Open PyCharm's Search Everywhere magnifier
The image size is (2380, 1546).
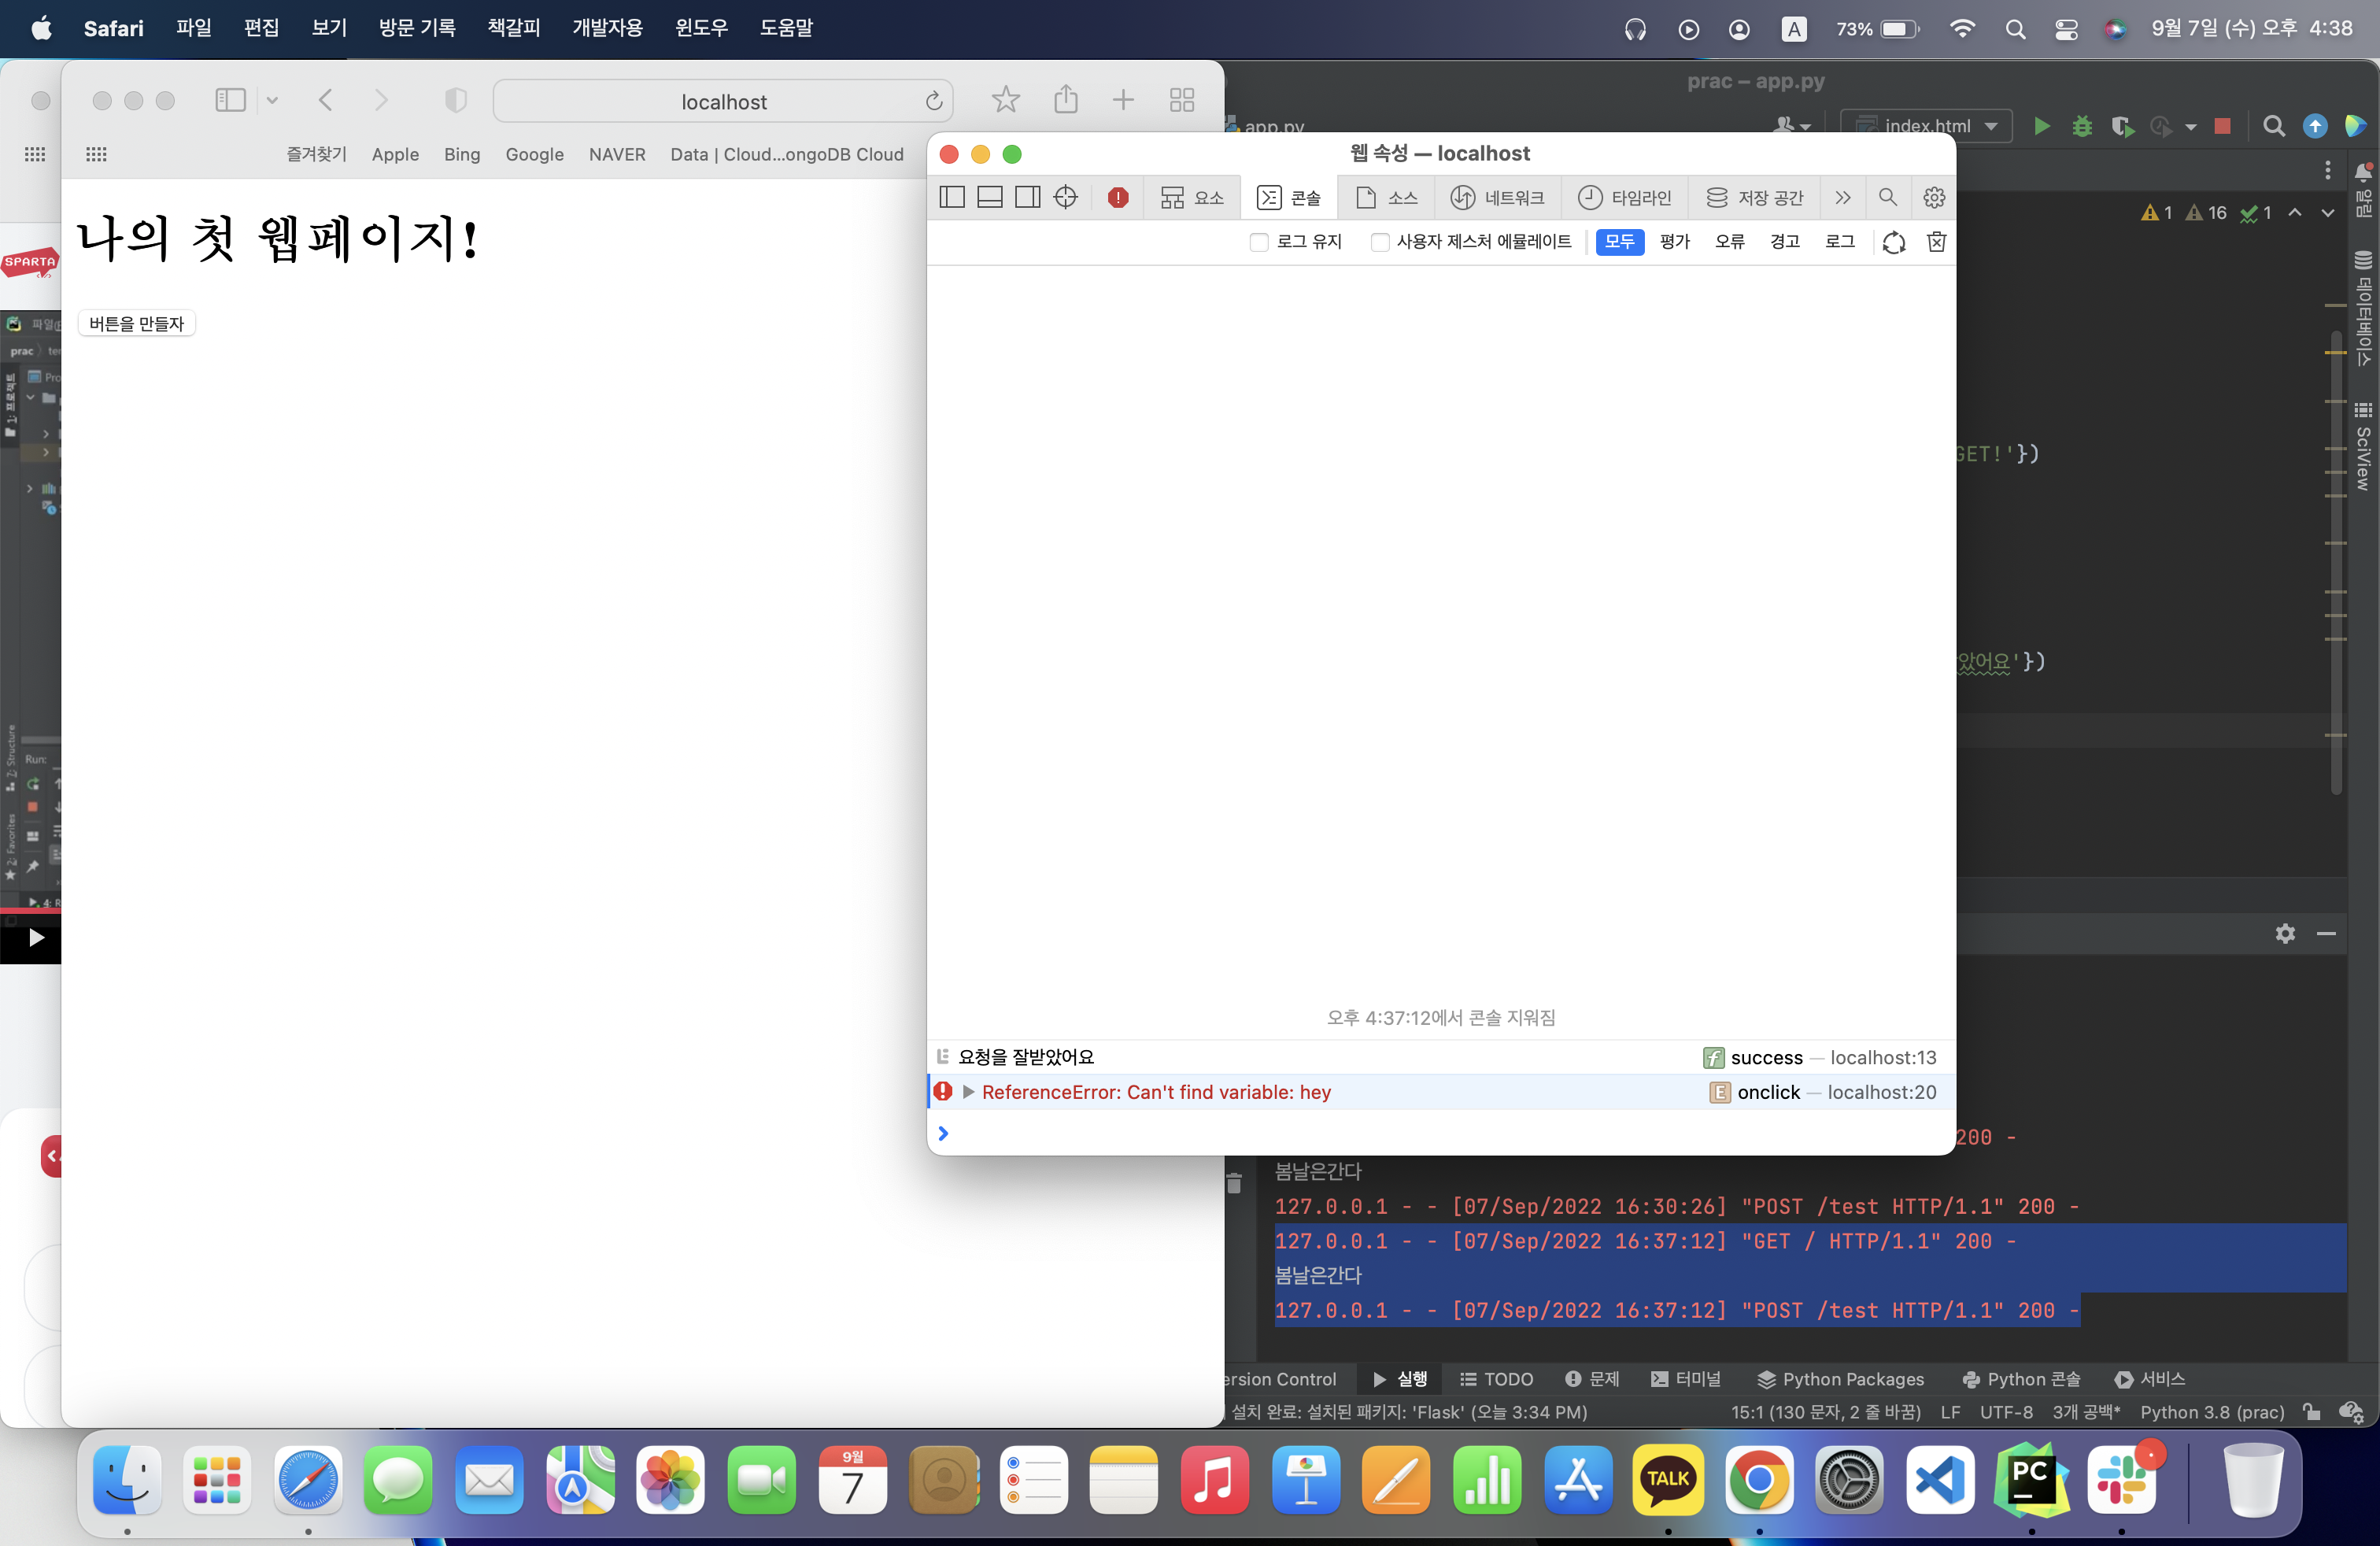click(2274, 126)
